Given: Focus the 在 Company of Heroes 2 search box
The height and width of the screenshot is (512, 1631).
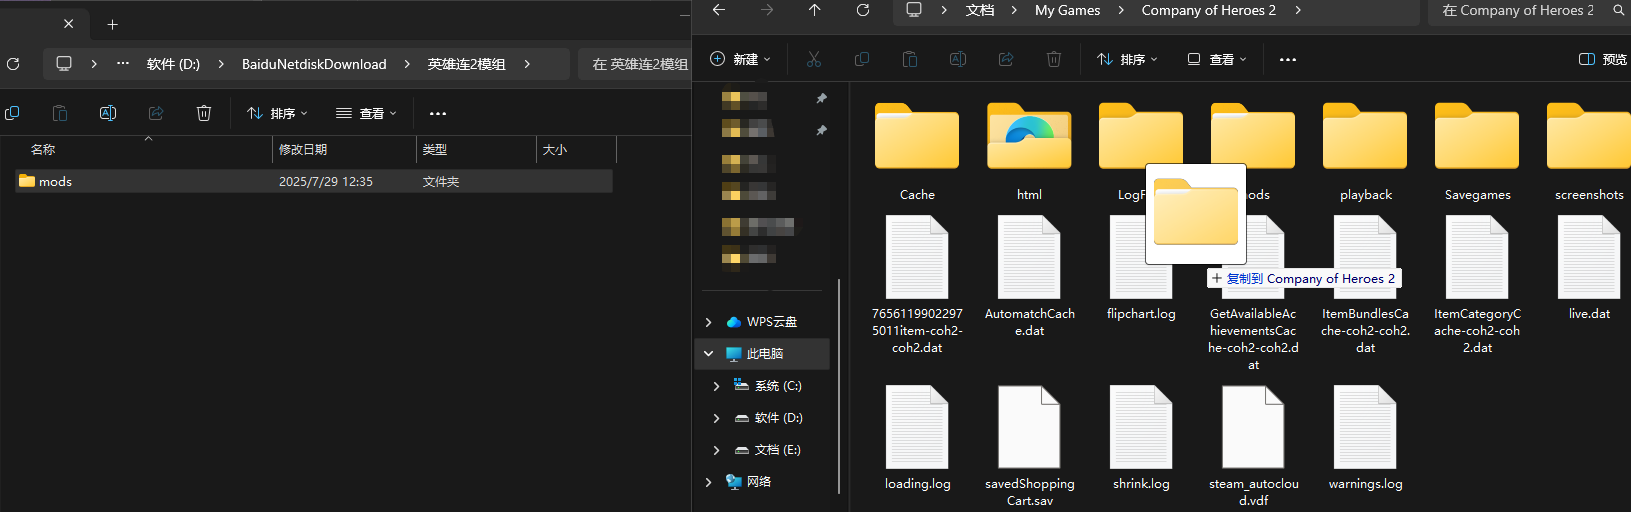Looking at the screenshot, I should click(x=1528, y=10).
